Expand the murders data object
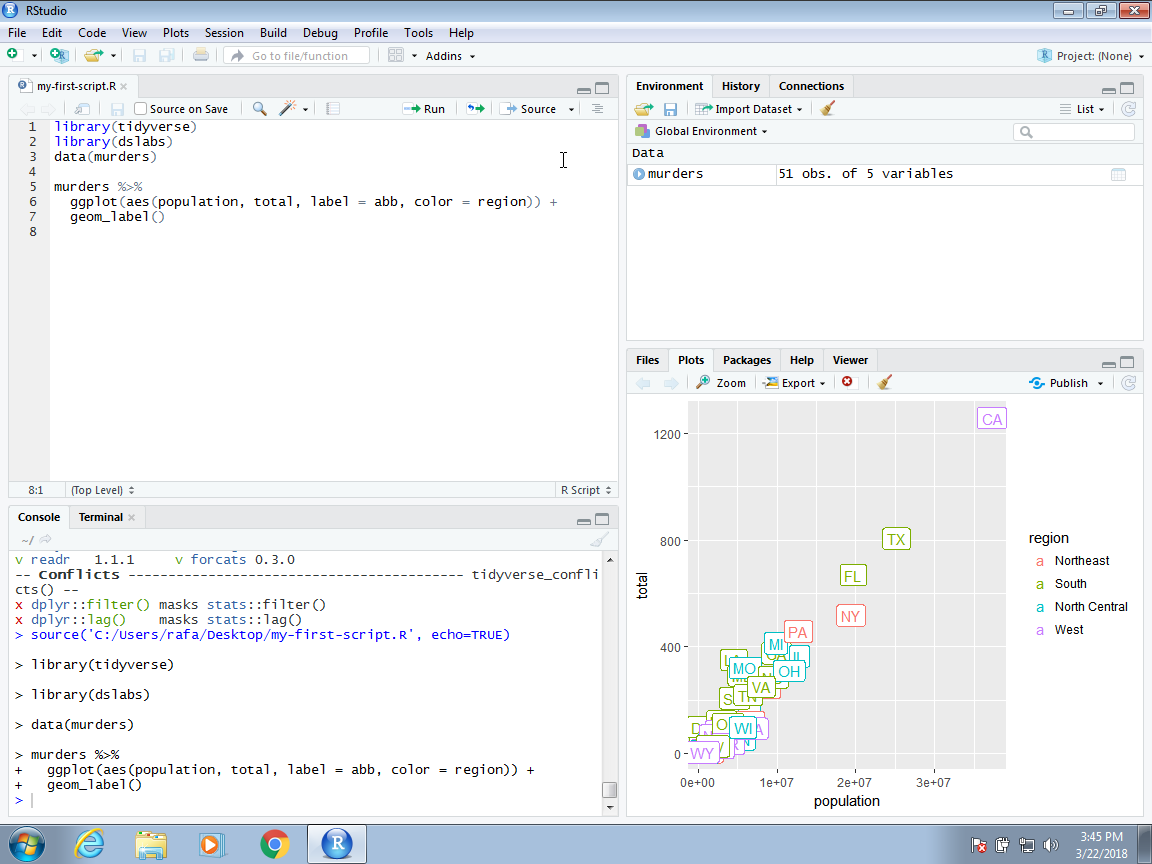 (639, 174)
